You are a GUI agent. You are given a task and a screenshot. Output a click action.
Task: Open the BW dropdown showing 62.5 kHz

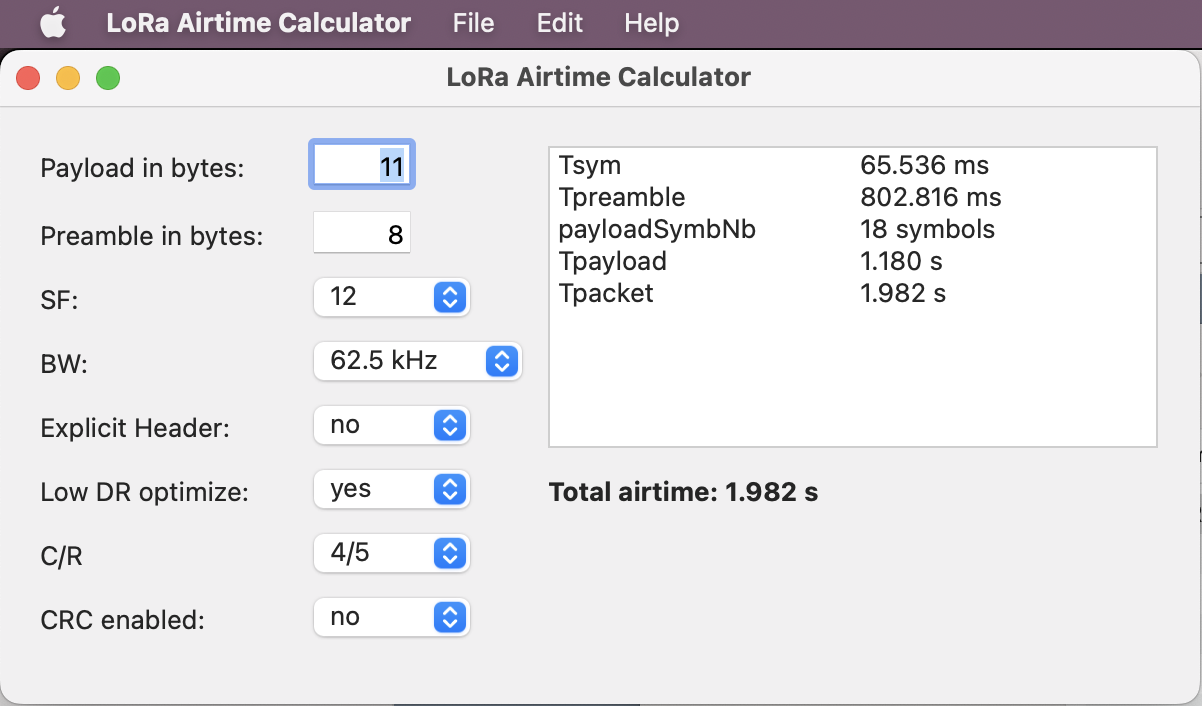click(x=417, y=361)
